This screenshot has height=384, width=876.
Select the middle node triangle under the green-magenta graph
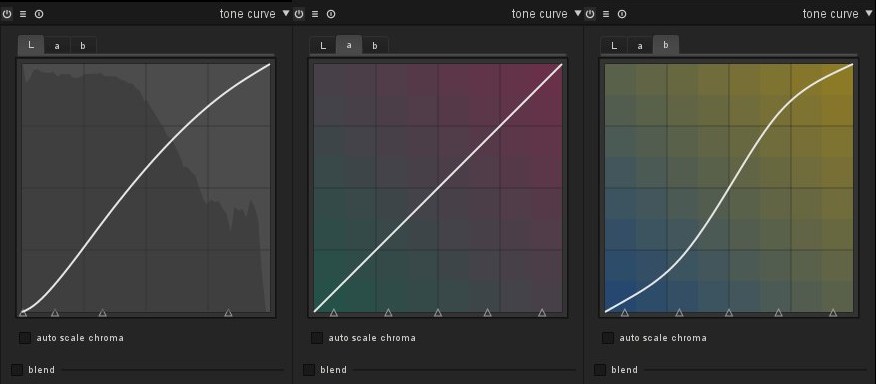[438, 313]
